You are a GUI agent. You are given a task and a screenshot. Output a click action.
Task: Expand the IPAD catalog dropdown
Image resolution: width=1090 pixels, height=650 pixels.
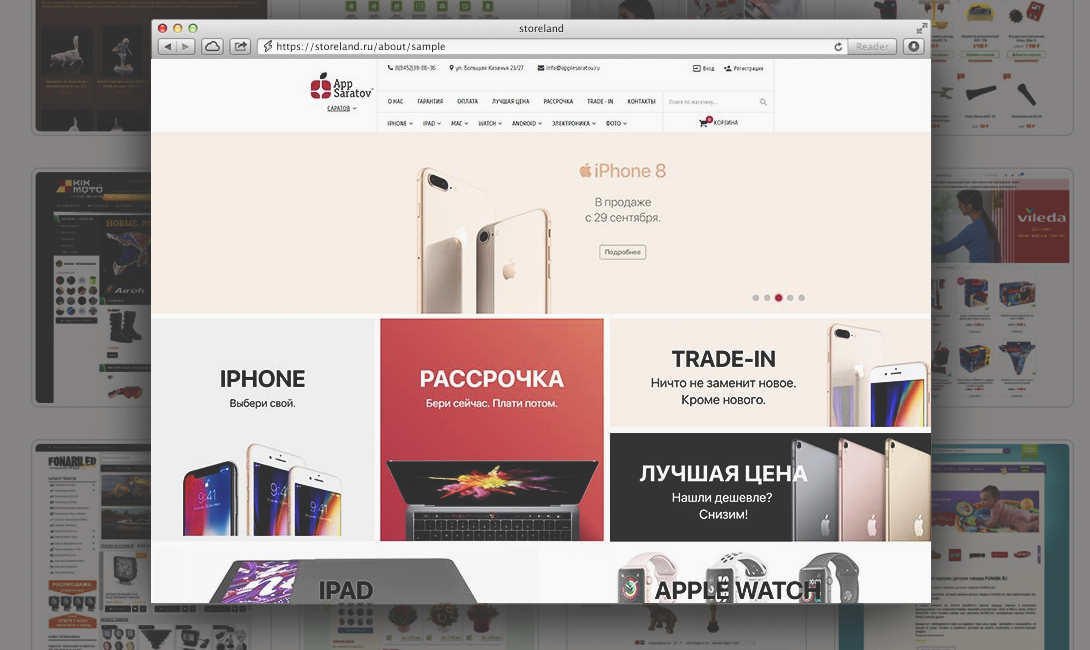(432, 124)
